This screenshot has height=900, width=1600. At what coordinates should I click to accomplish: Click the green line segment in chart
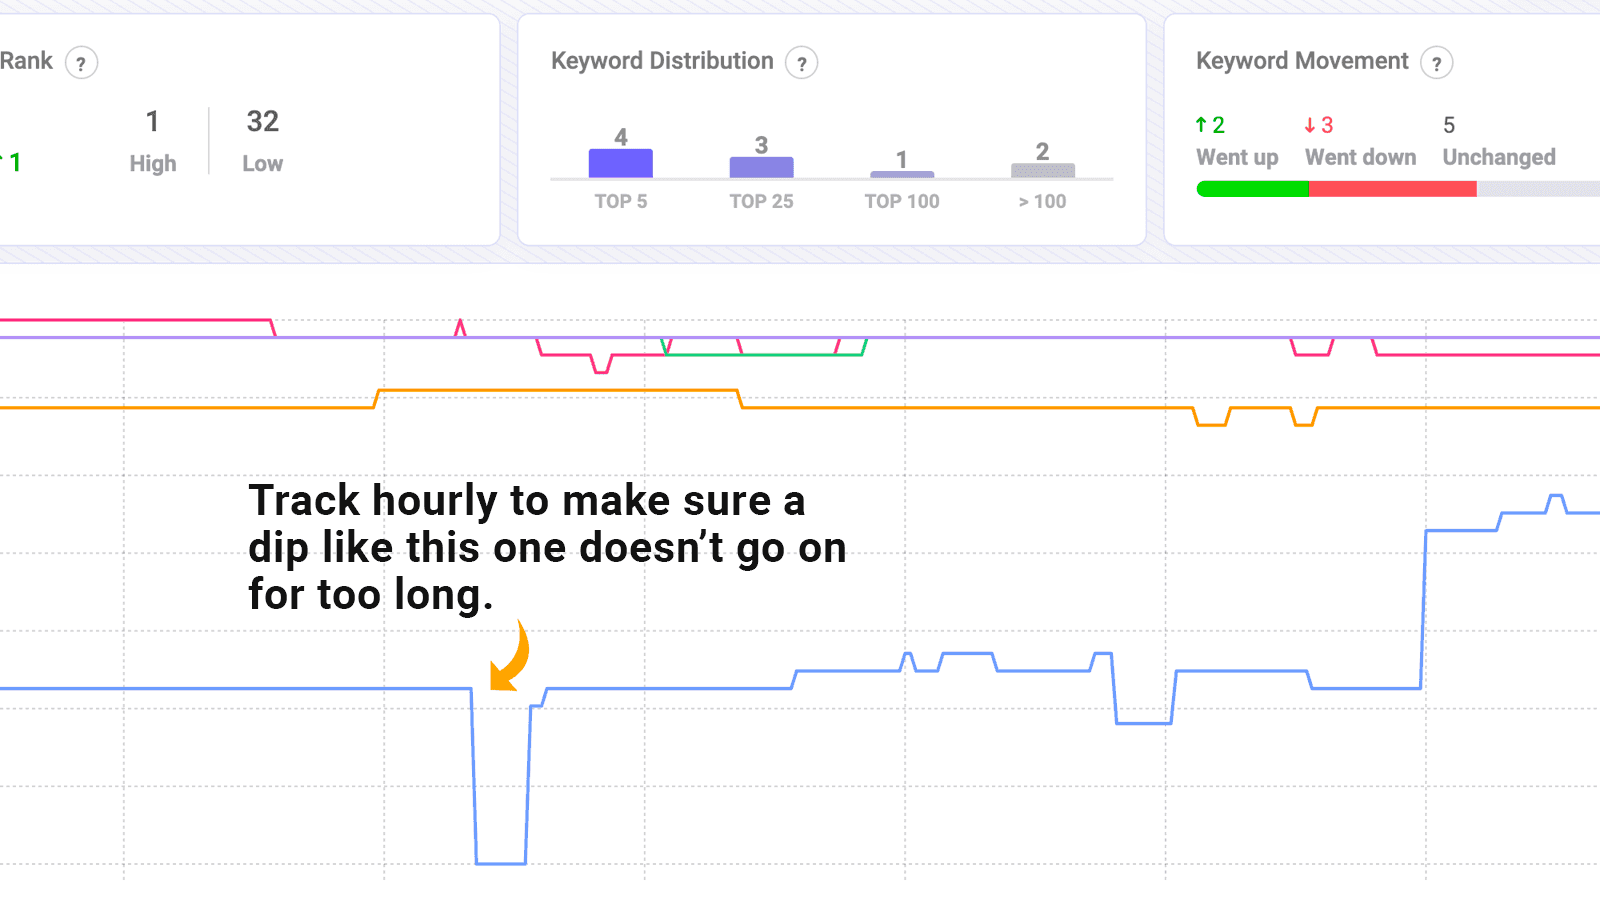tap(763, 355)
